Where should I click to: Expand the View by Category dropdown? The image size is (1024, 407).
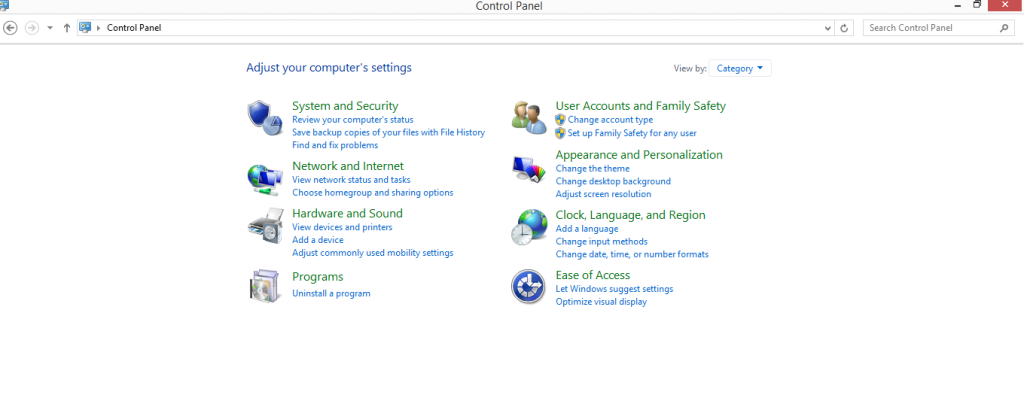click(x=739, y=68)
